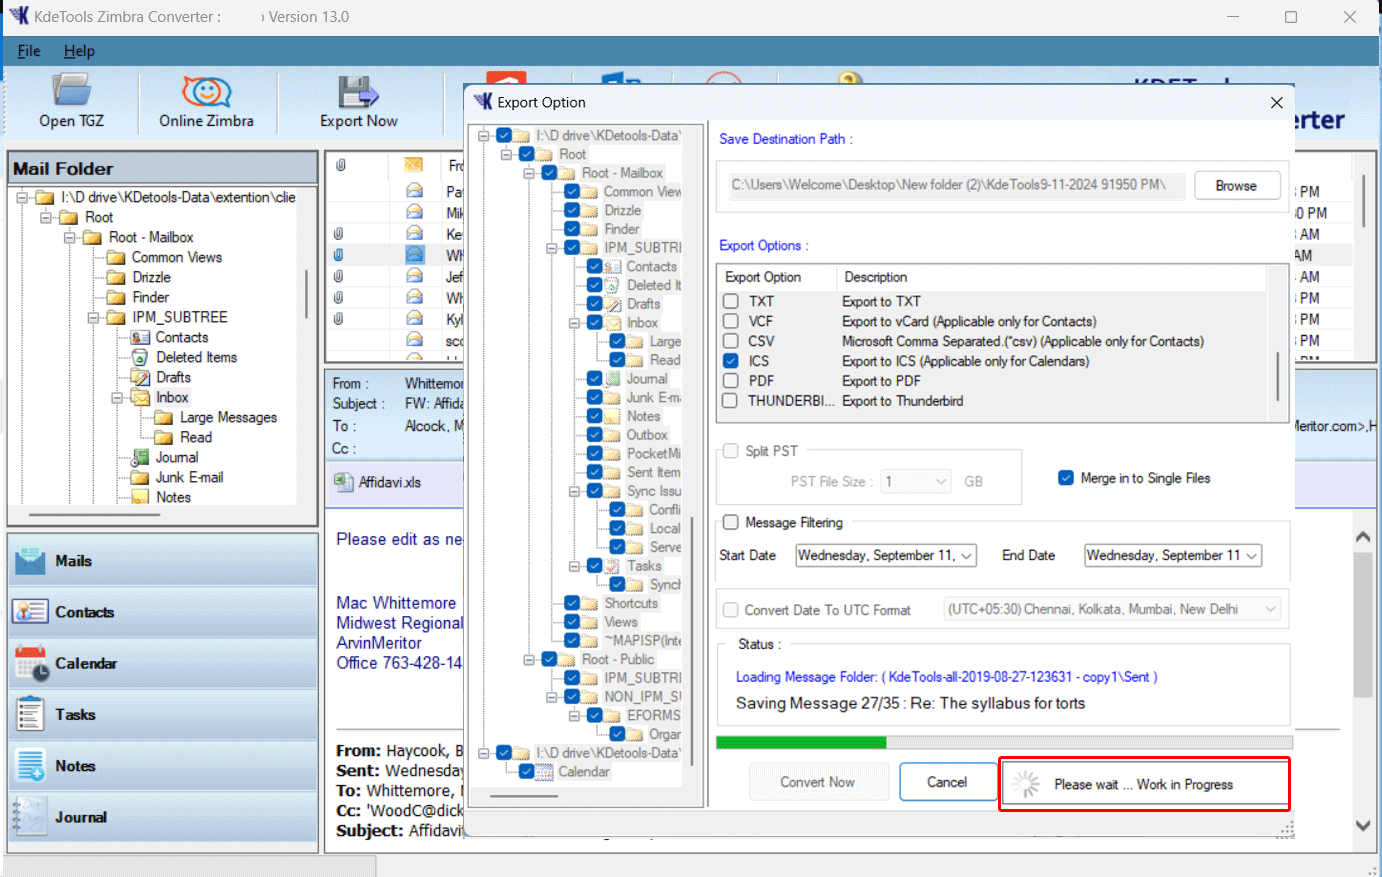Collapse IPM_SUBTREE in Mail Folder tree
1382x877 pixels.
pyautogui.click(x=94, y=317)
